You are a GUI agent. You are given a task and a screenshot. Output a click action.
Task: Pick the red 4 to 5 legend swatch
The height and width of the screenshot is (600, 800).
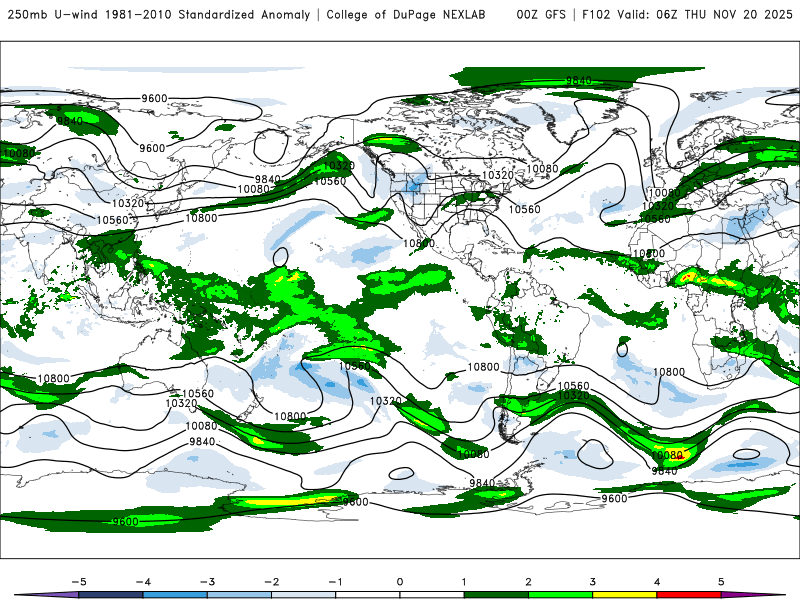click(x=689, y=595)
